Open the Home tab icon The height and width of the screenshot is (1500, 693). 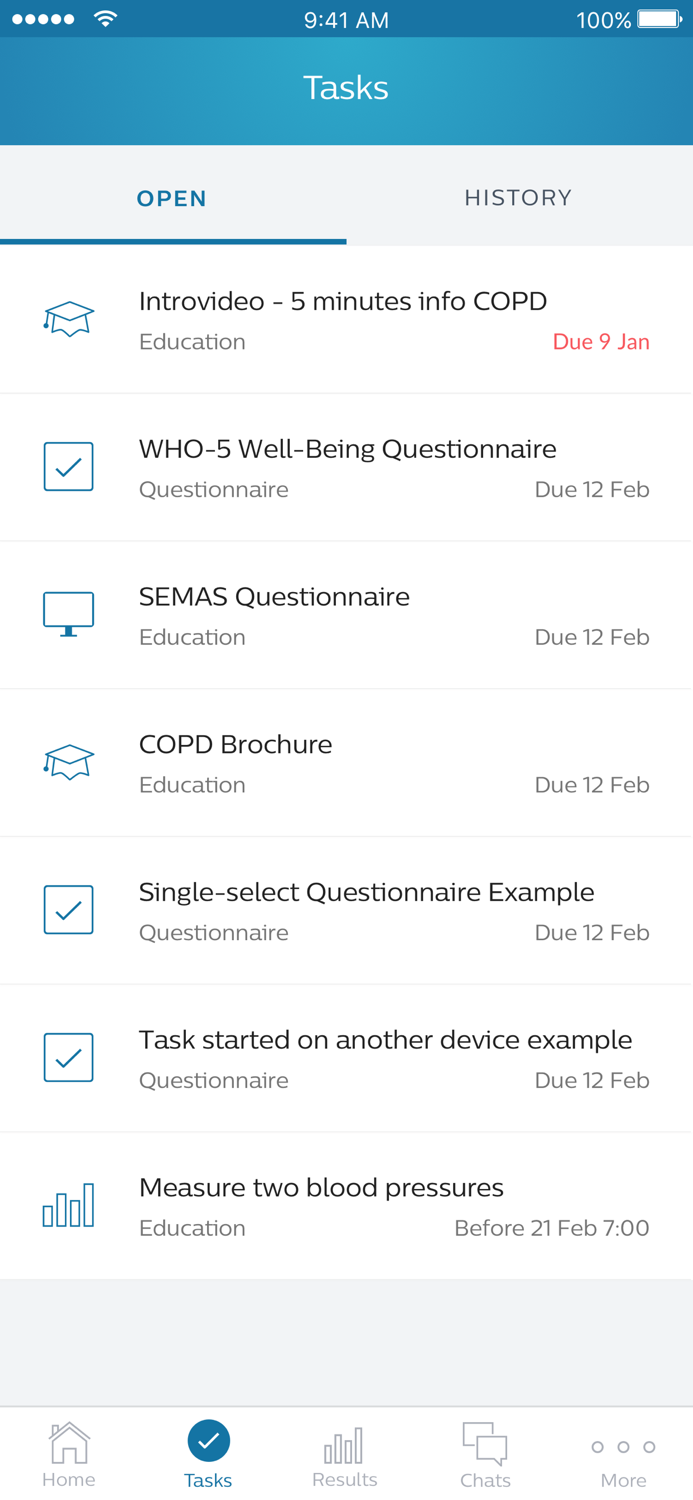click(69, 1445)
